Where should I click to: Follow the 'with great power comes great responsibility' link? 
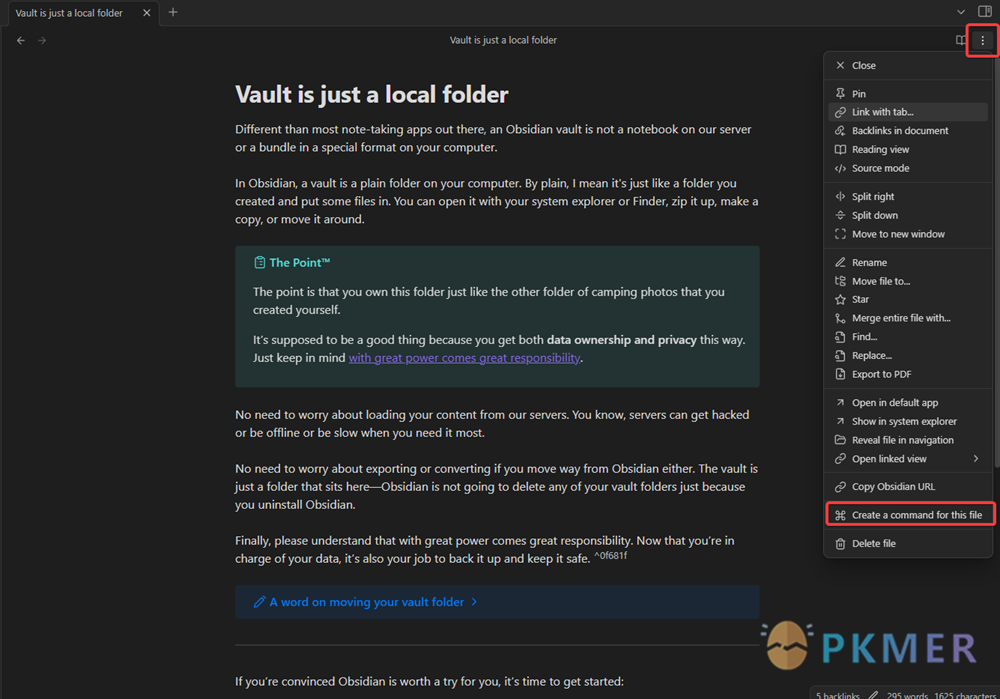(464, 358)
